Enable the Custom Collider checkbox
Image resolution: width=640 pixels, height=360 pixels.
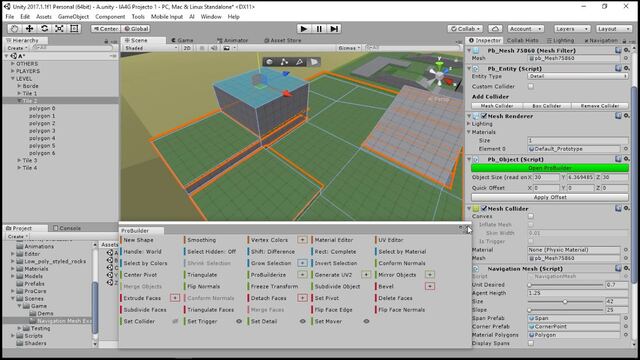tap(531, 87)
